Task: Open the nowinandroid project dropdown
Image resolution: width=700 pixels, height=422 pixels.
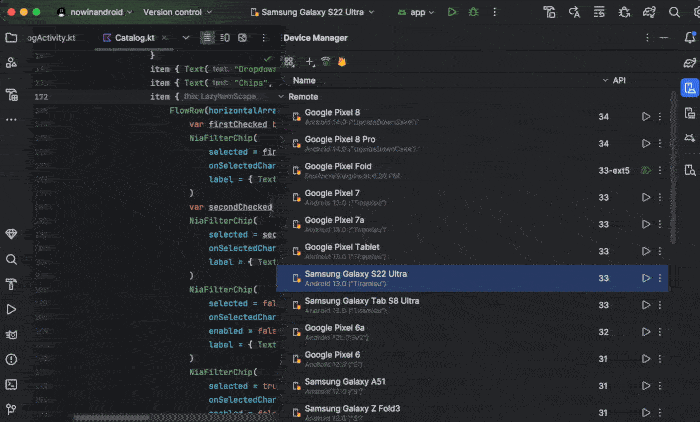Action: click(95, 12)
